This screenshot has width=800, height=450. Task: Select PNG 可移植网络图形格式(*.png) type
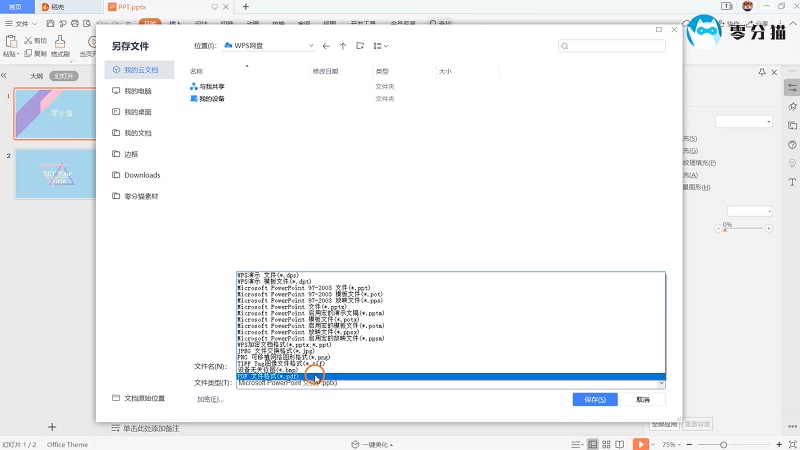(x=451, y=358)
